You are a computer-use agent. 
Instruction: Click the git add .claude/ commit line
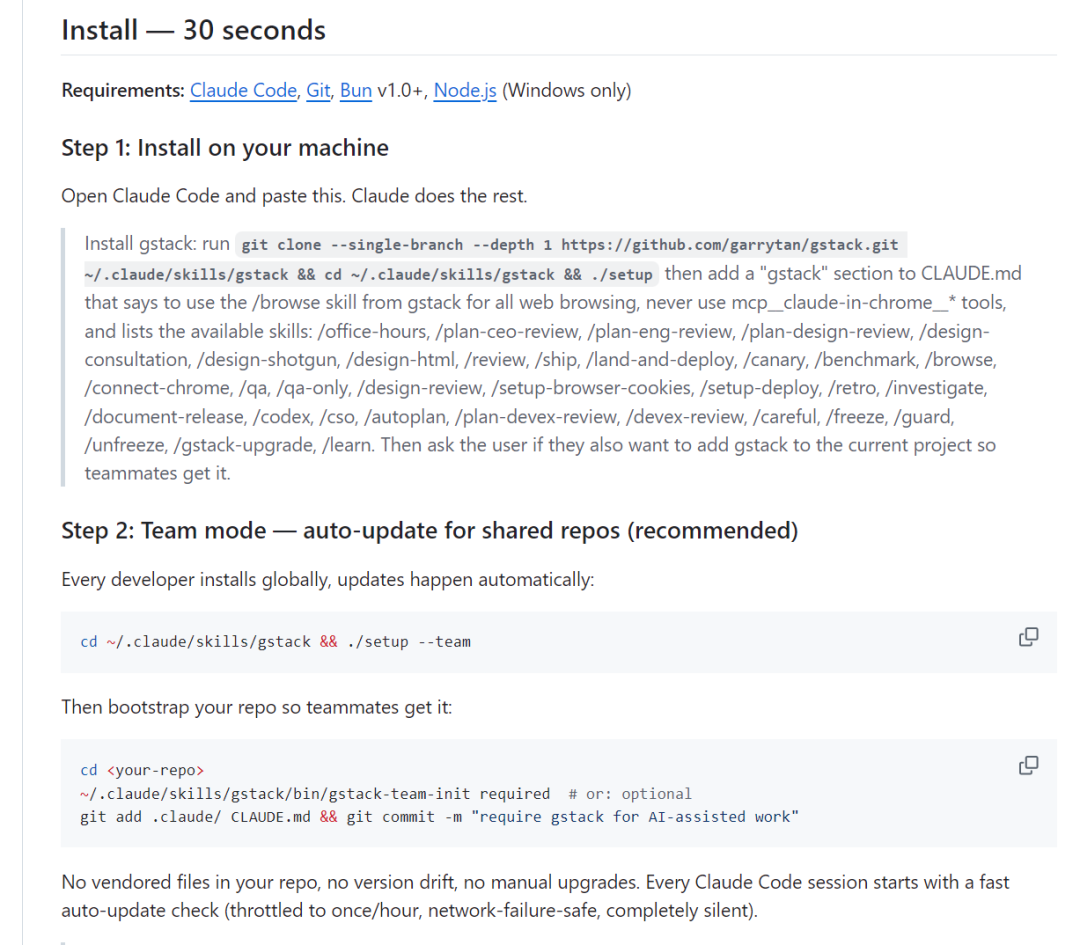click(x=439, y=817)
